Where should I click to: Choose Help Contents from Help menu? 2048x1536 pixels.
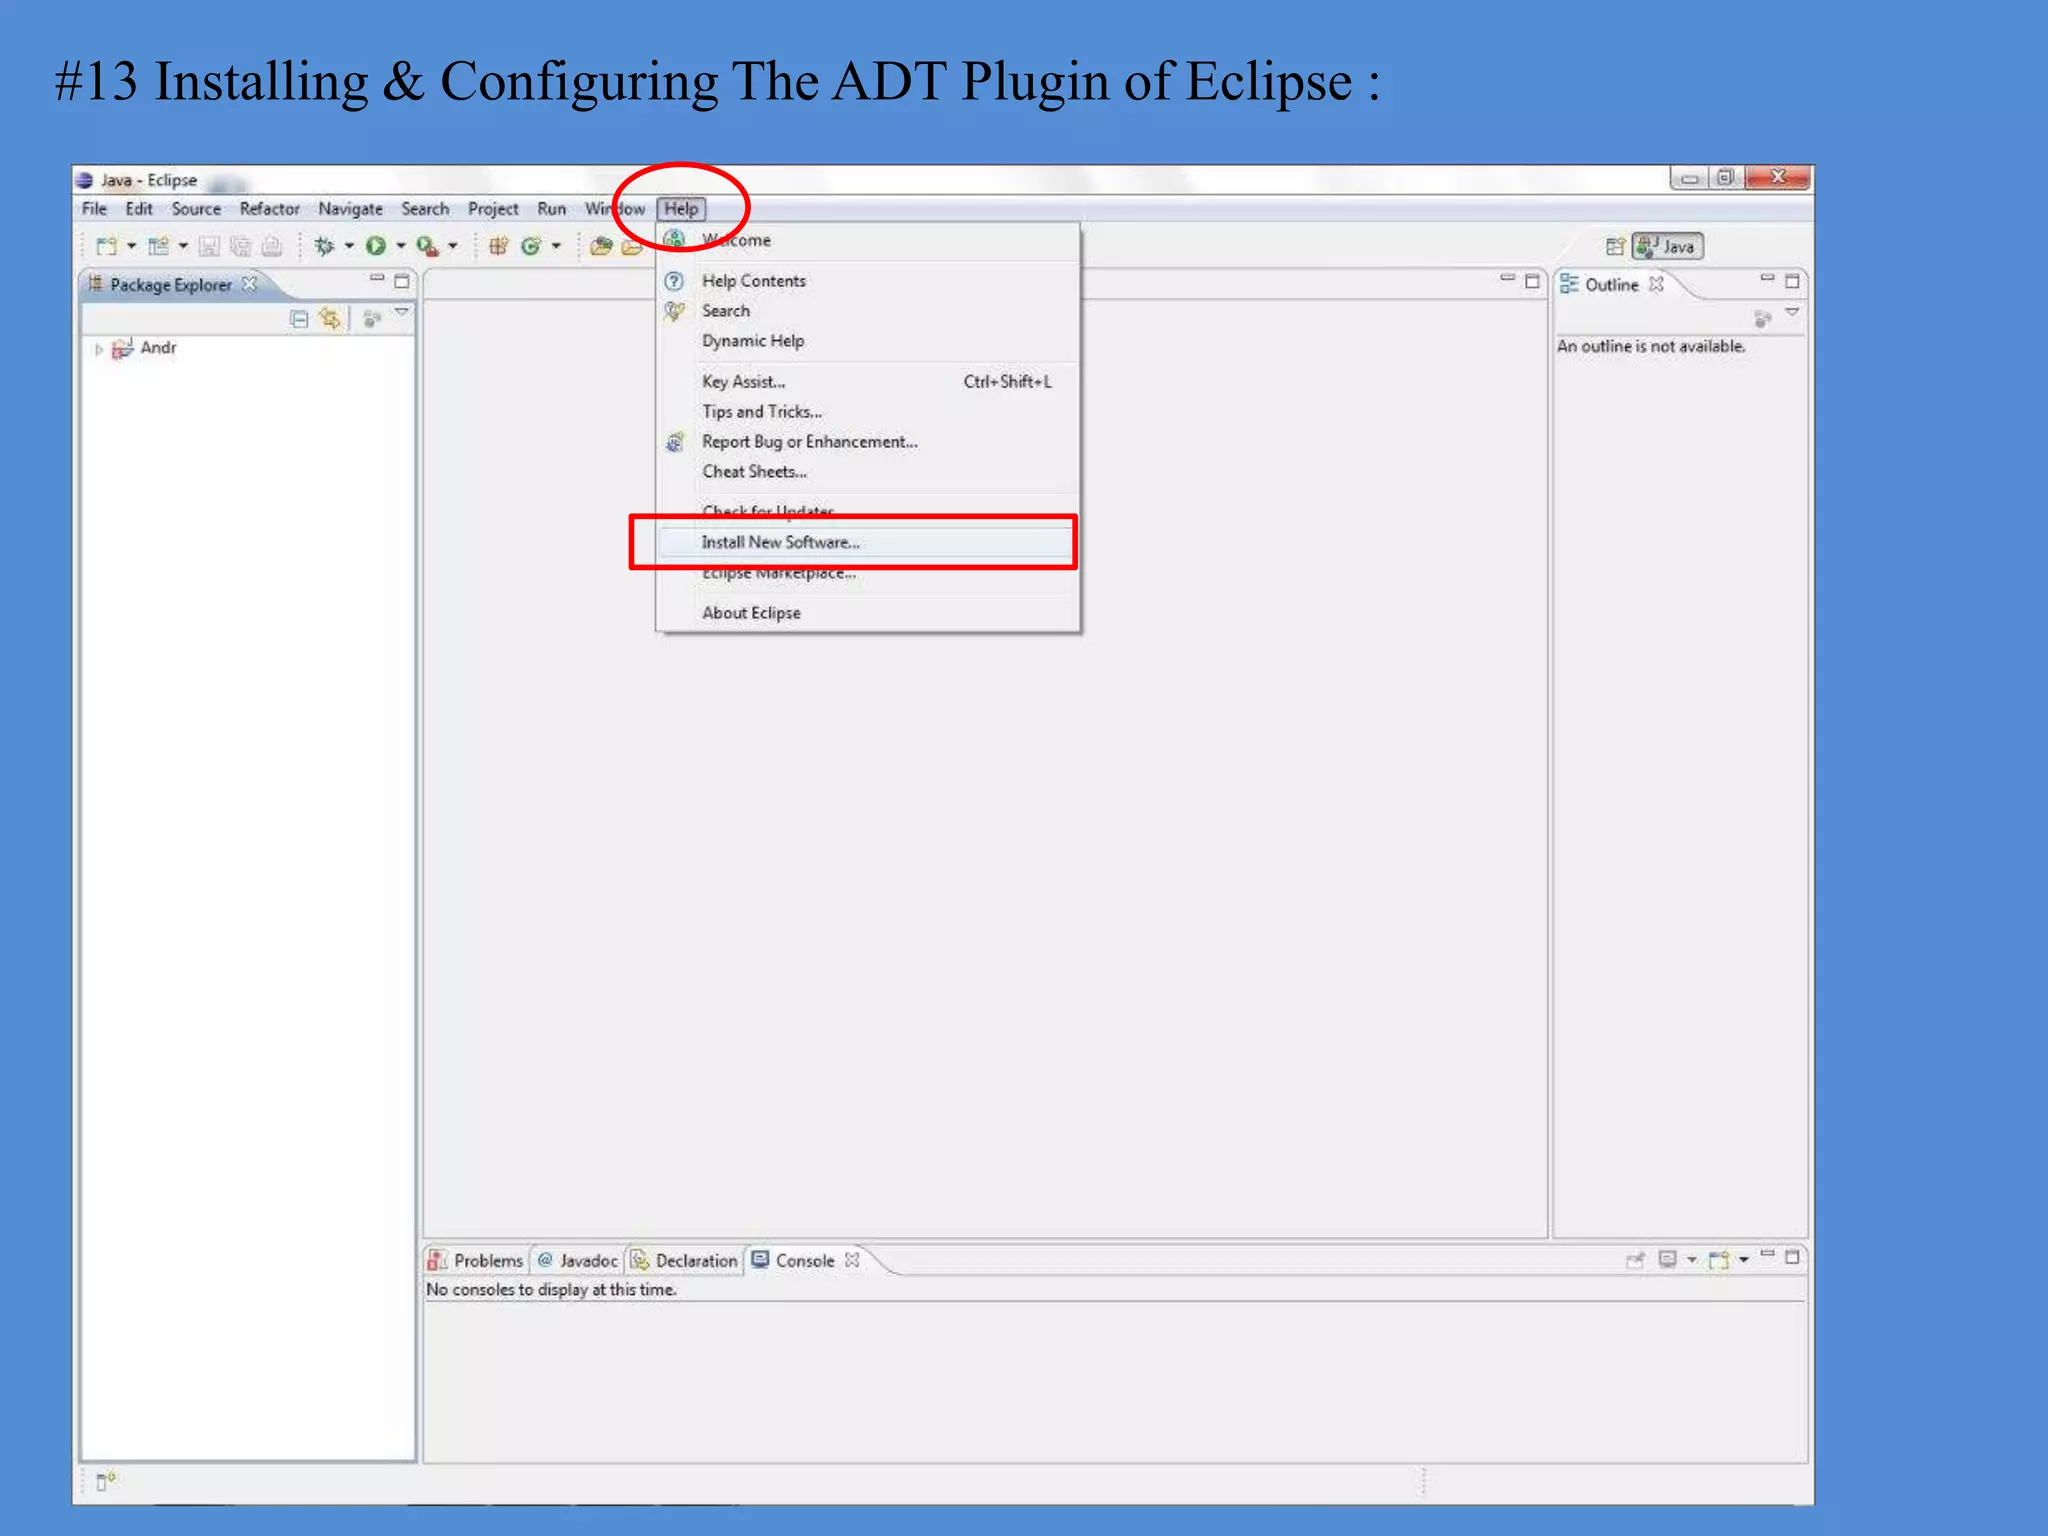tap(868, 281)
